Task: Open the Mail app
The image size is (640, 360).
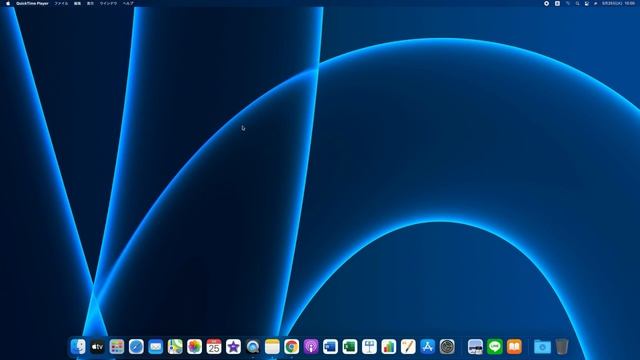Action: coord(156,347)
